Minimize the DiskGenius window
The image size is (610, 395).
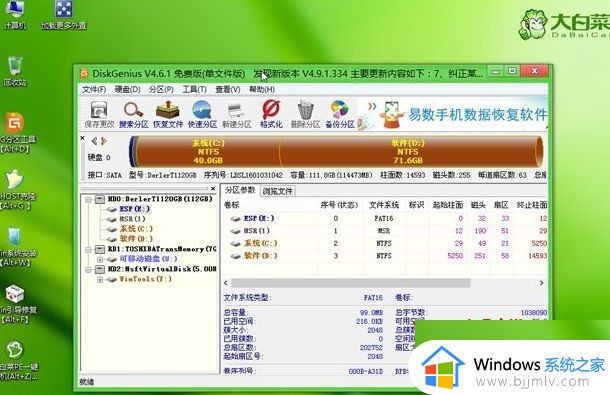(495, 72)
